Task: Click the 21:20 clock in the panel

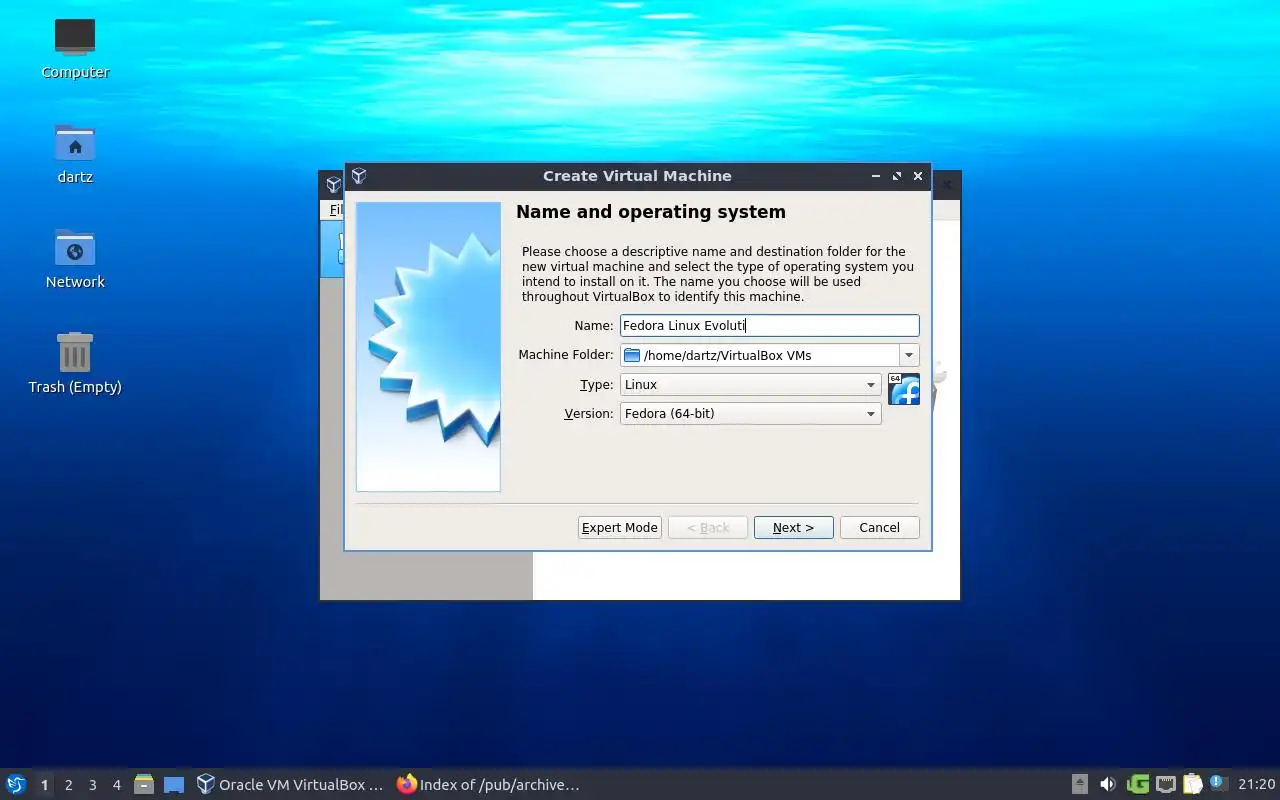Action: (1256, 785)
